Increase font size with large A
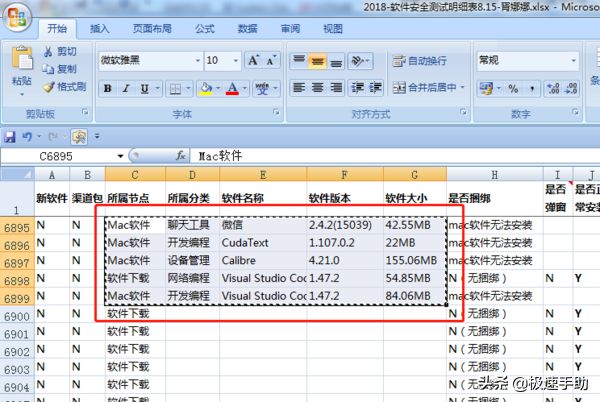Viewport: 600px width, 402px height. pyautogui.click(x=253, y=60)
